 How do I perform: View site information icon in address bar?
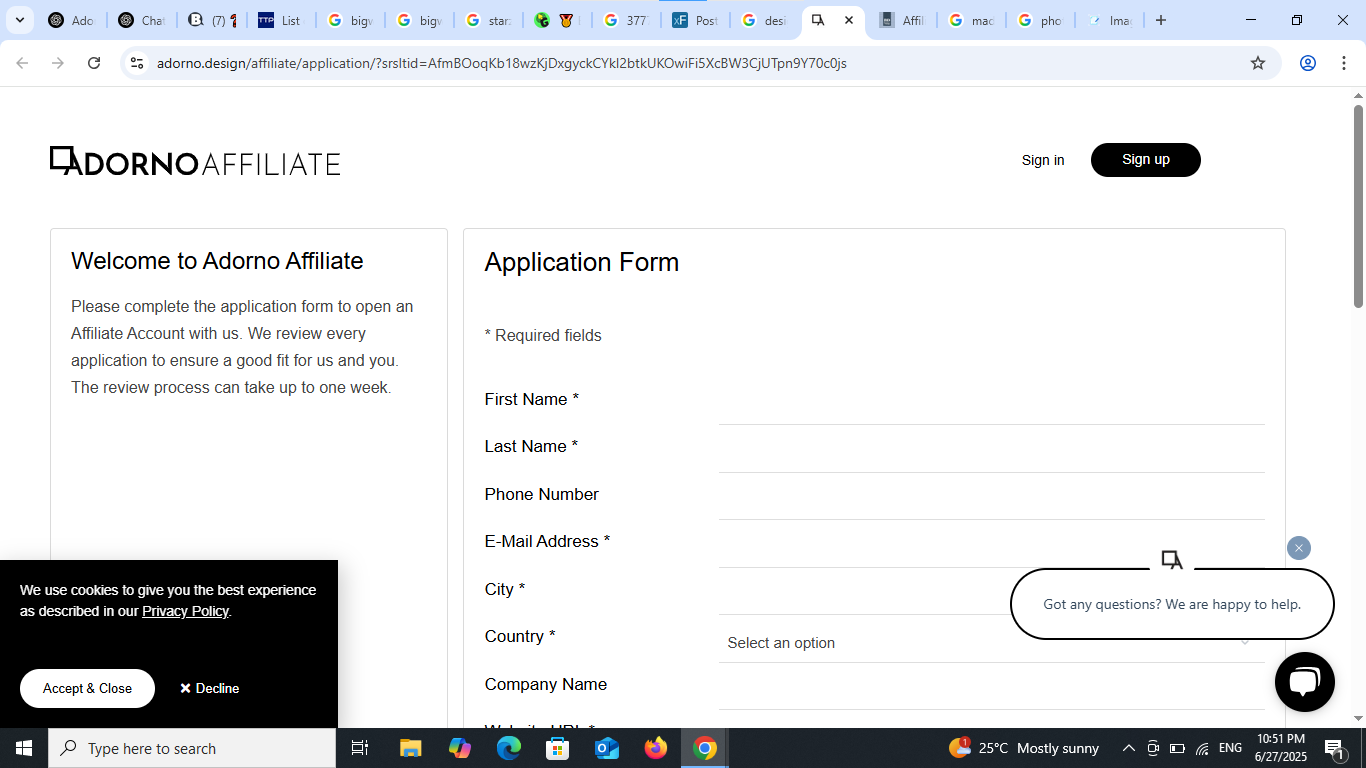pyautogui.click(x=138, y=63)
